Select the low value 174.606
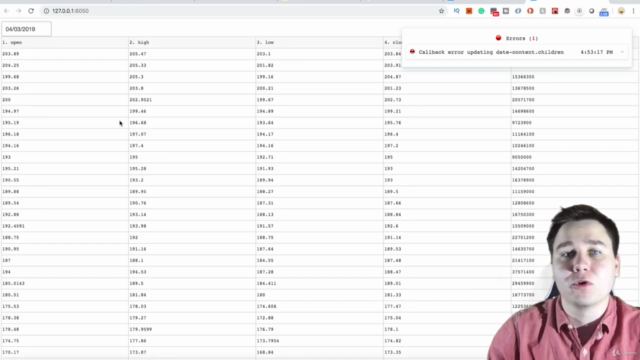Screen dimensions: 640x360 [x=267, y=307]
